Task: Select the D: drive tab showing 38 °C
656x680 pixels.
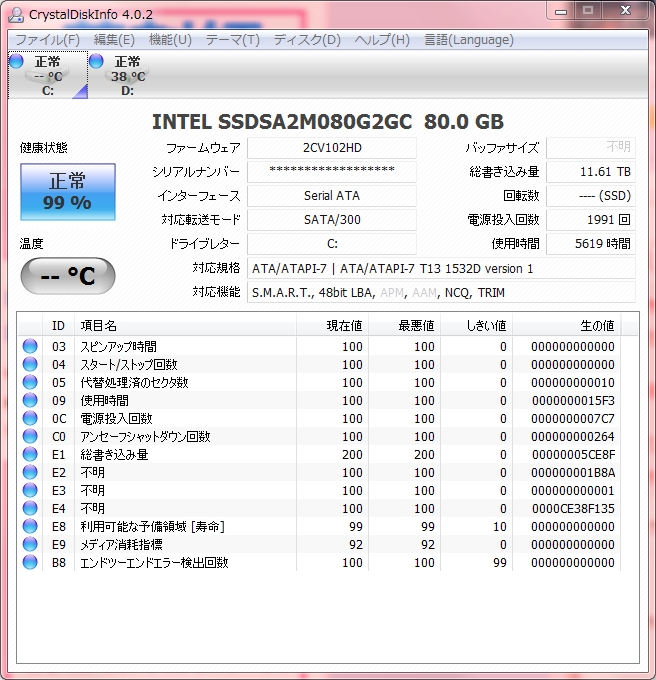Action: click(126, 76)
